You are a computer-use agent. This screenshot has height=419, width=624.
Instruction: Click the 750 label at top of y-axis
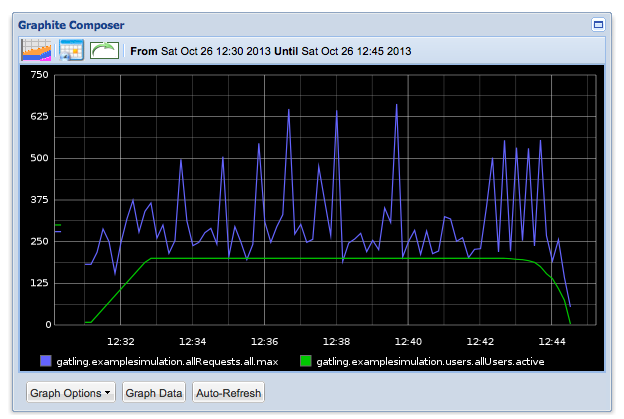click(x=39, y=75)
